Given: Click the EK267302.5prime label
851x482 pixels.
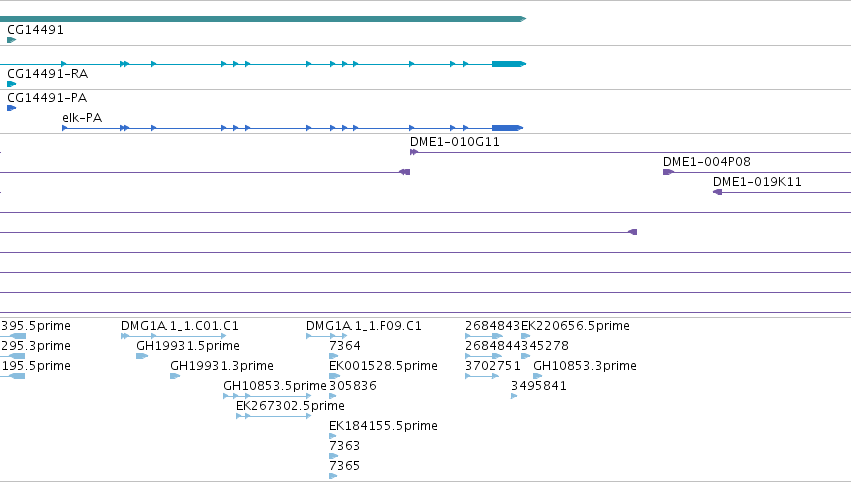Looking at the screenshot, I should point(290,406).
